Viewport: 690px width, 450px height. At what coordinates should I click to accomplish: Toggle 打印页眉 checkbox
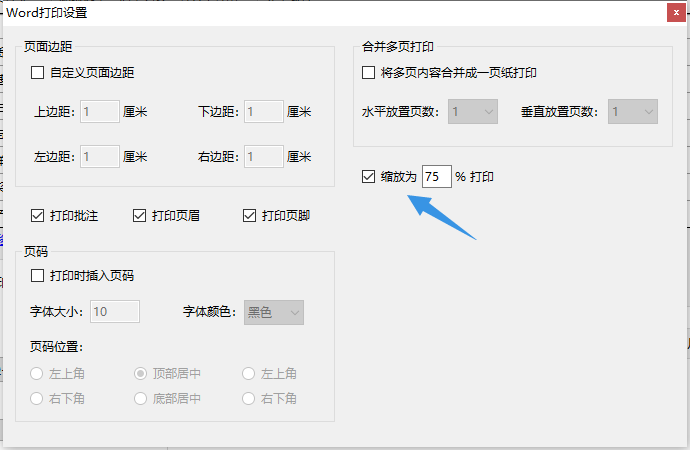pyautogui.click(x=139, y=216)
